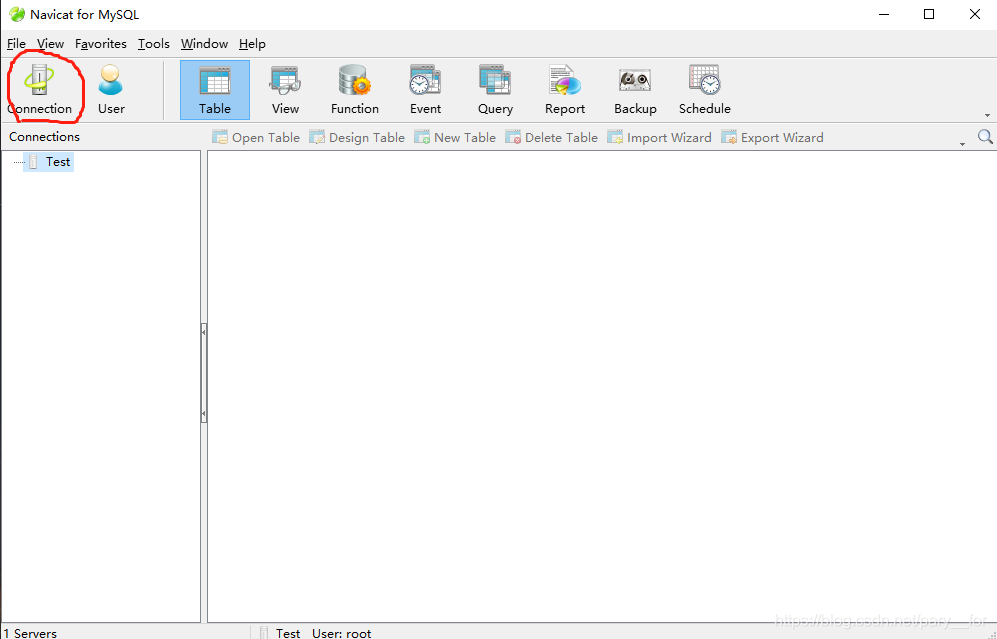Click the search magnifier icon
This screenshot has width=997, height=639.
pyautogui.click(x=985, y=137)
